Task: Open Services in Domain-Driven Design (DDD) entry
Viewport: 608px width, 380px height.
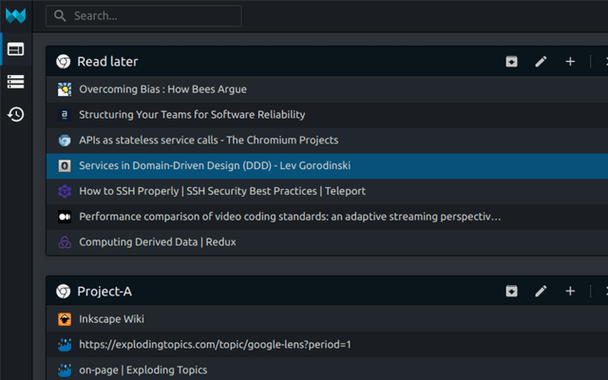Action: pyautogui.click(x=327, y=166)
